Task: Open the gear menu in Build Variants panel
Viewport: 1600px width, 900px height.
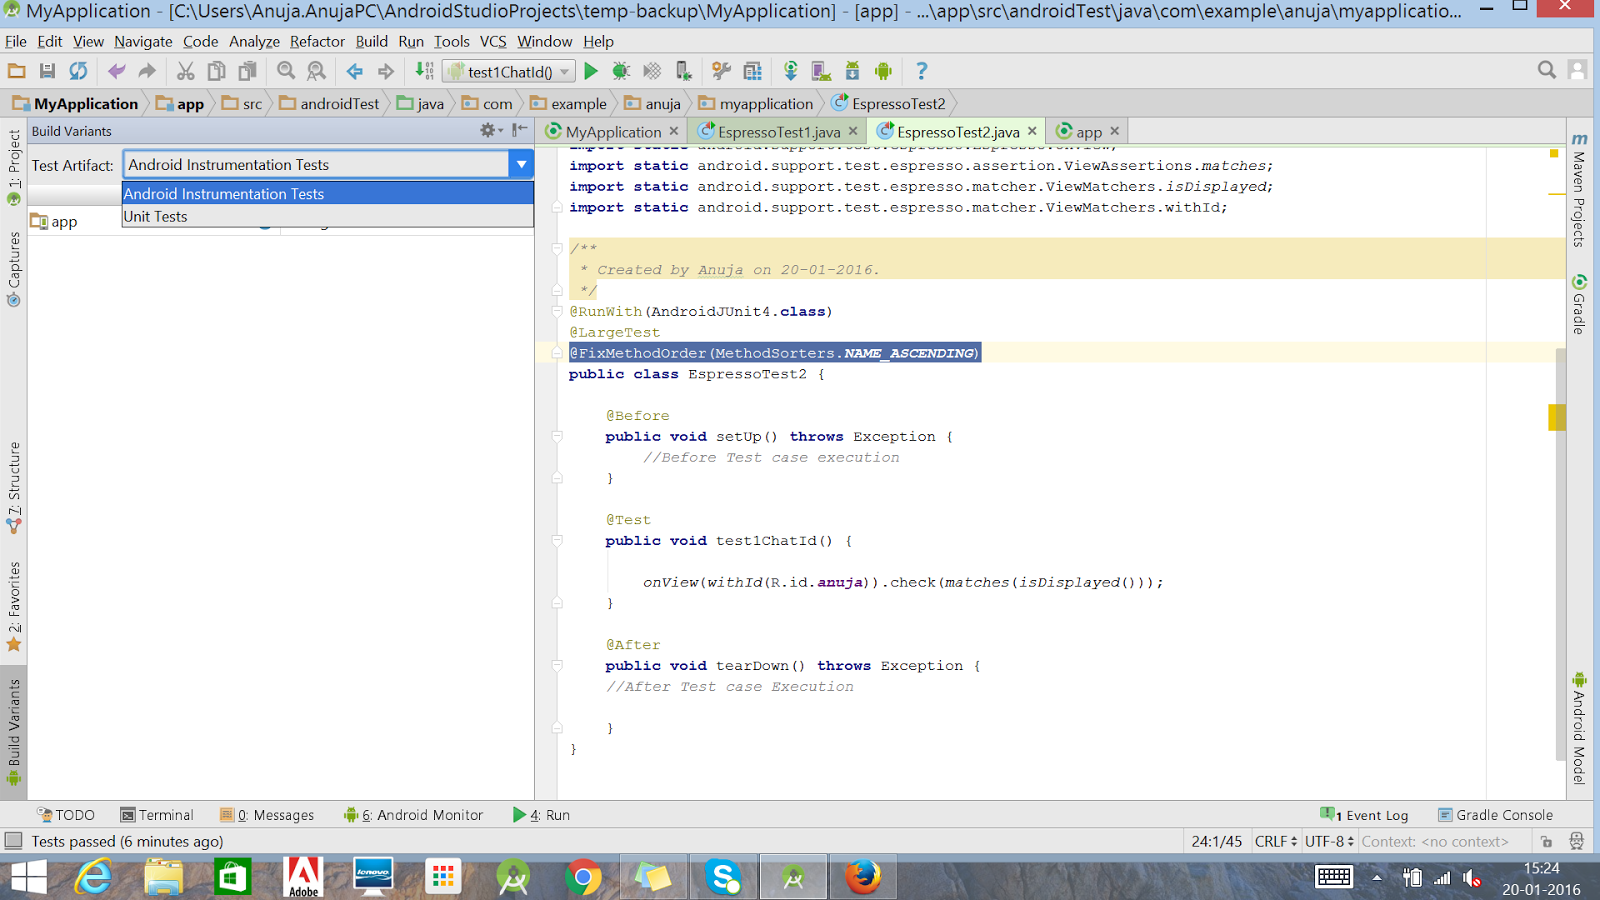Action: pos(488,130)
